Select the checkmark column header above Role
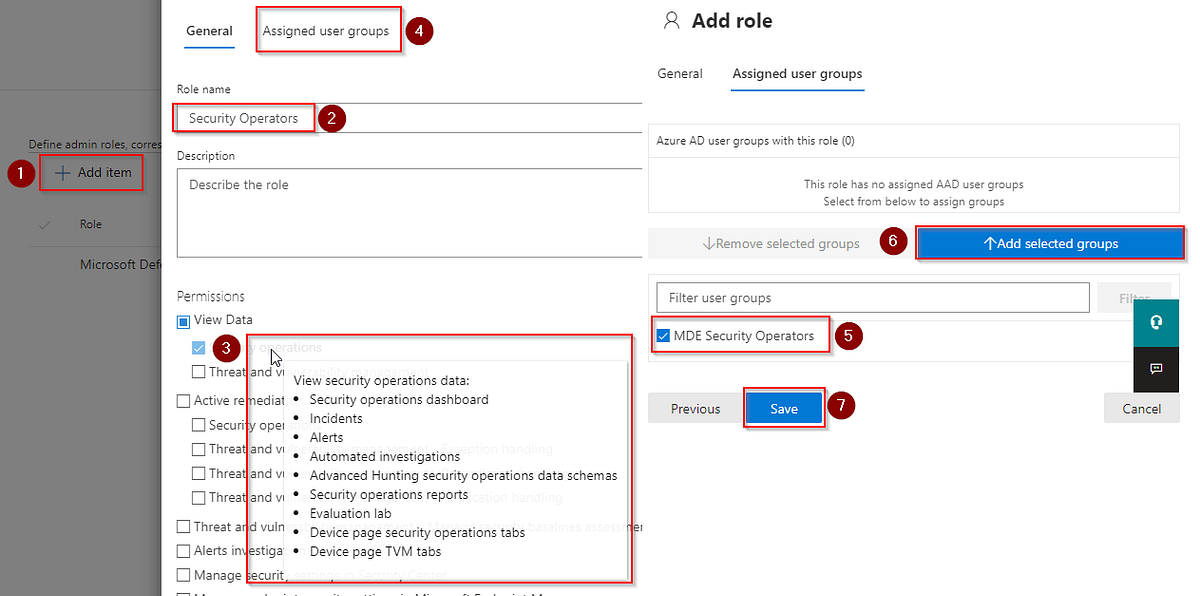Screen dimensions: 1200x596 42,224
